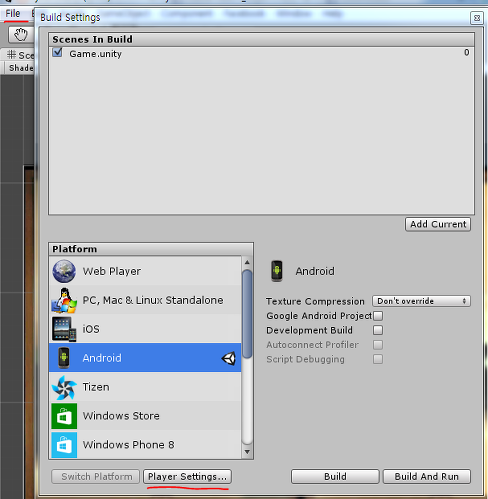The width and height of the screenshot is (488, 499).
Task: Enable the Development Build checkbox
Action: click(378, 330)
